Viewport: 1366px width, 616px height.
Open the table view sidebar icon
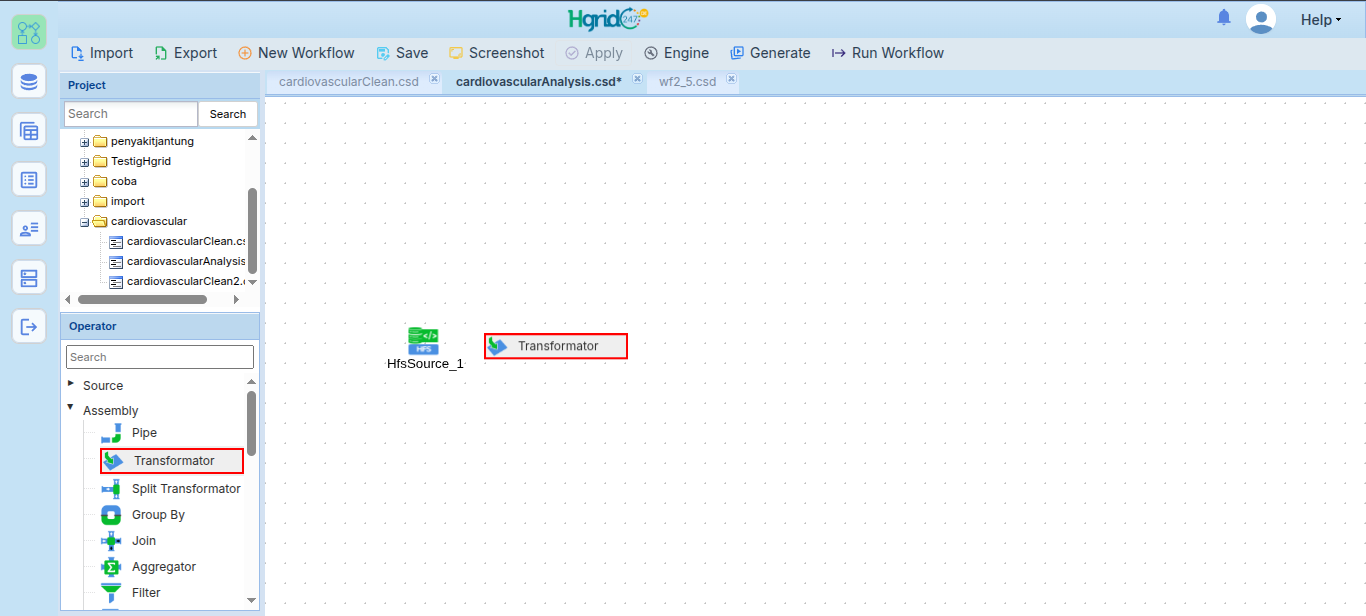tap(29, 130)
